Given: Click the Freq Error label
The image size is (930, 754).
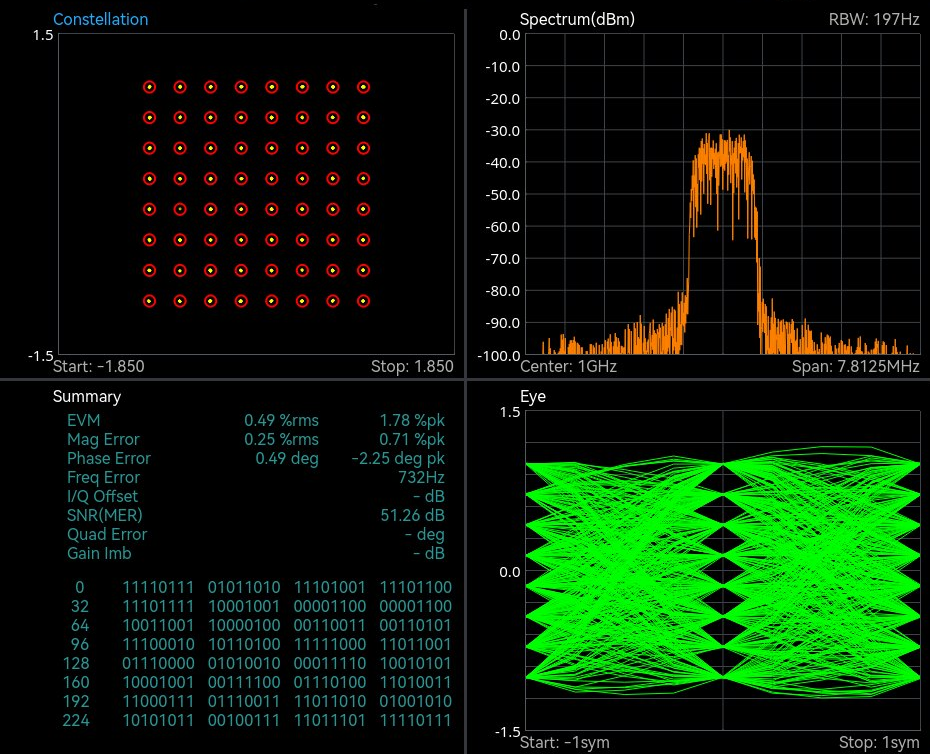Looking at the screenshot, I should pyautogui.click(x=103, y=477).
